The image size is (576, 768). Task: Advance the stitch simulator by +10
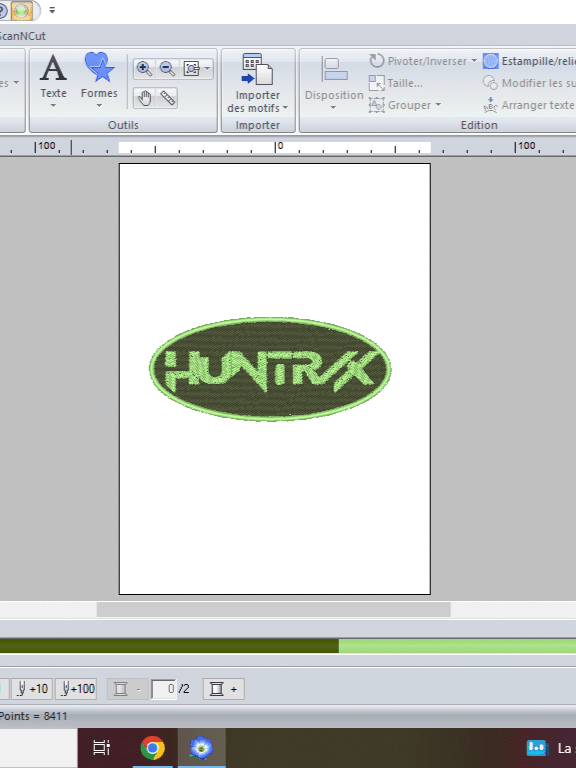click(x=32, y=689)
